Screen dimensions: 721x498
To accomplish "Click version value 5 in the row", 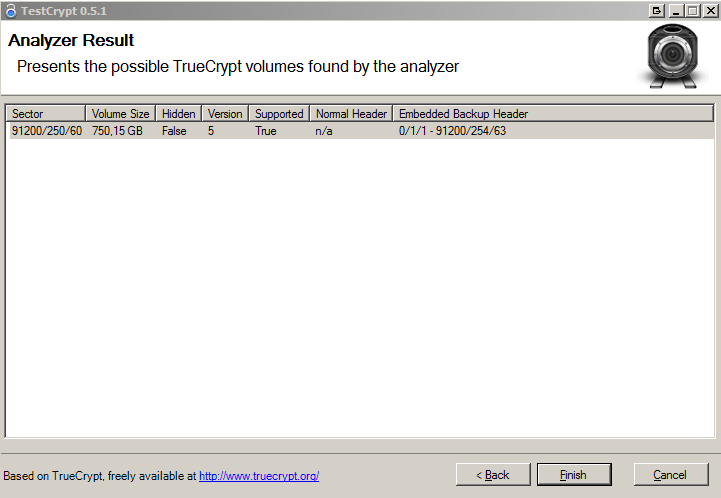I will click(211, 131).
